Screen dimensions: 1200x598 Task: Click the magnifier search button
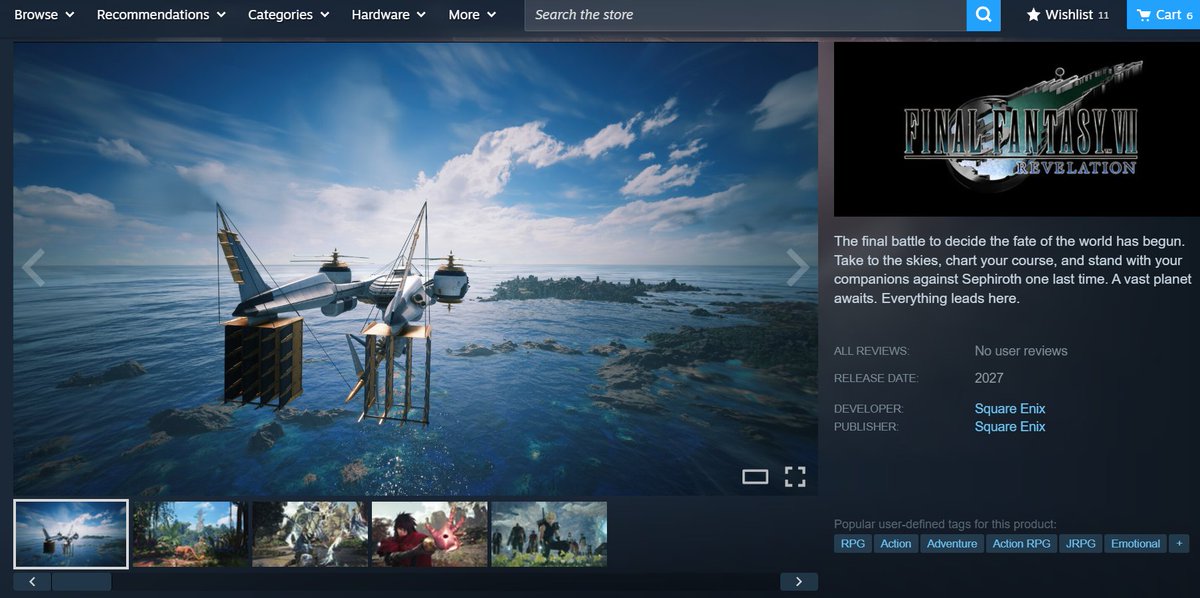point(984,15)
